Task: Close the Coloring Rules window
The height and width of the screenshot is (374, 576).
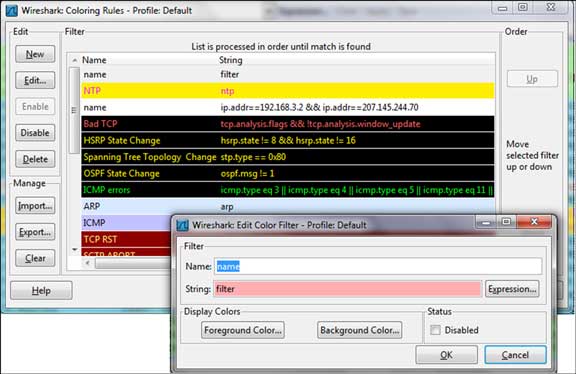Action: point(550,7)
